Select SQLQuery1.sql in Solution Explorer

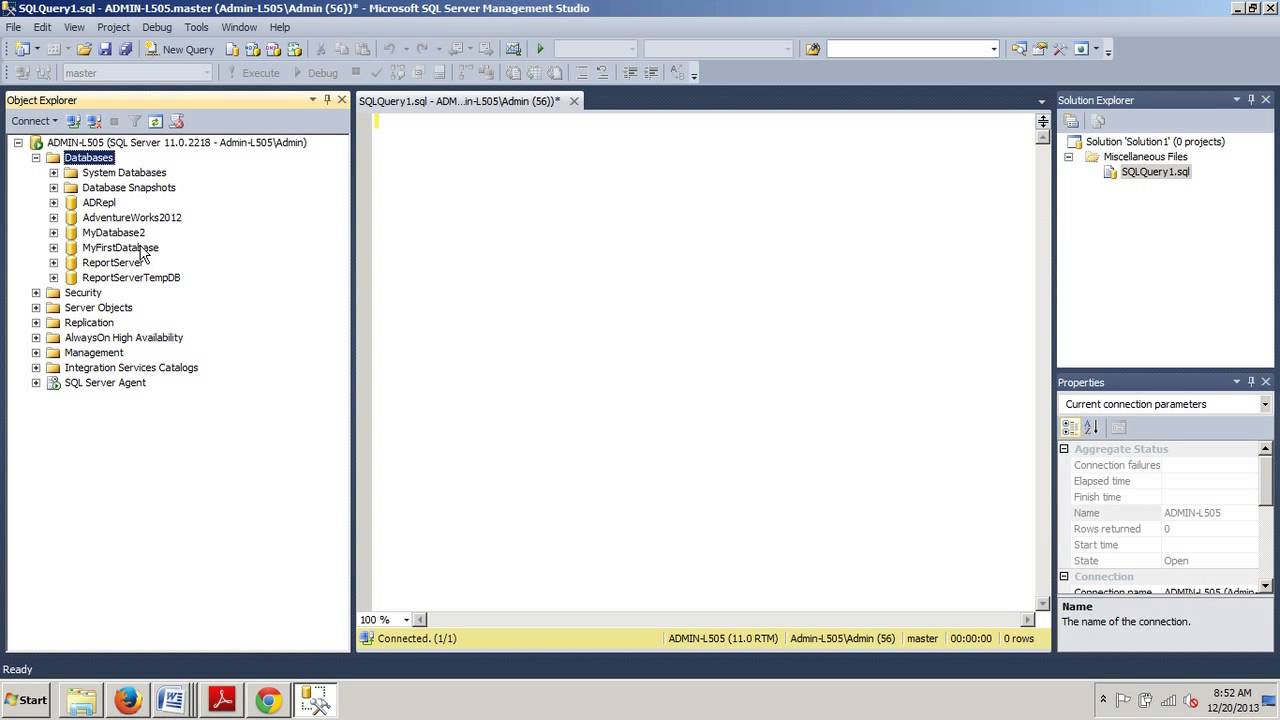[x=1155, y=172]
